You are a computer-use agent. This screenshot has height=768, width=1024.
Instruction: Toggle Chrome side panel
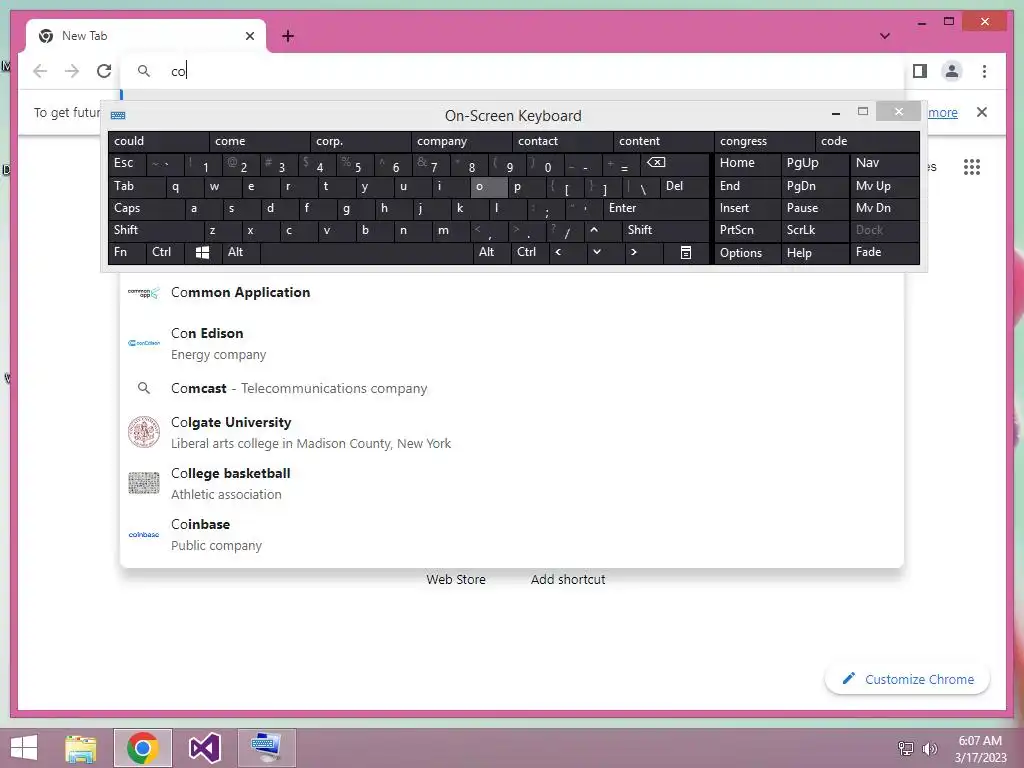(920, 71)
